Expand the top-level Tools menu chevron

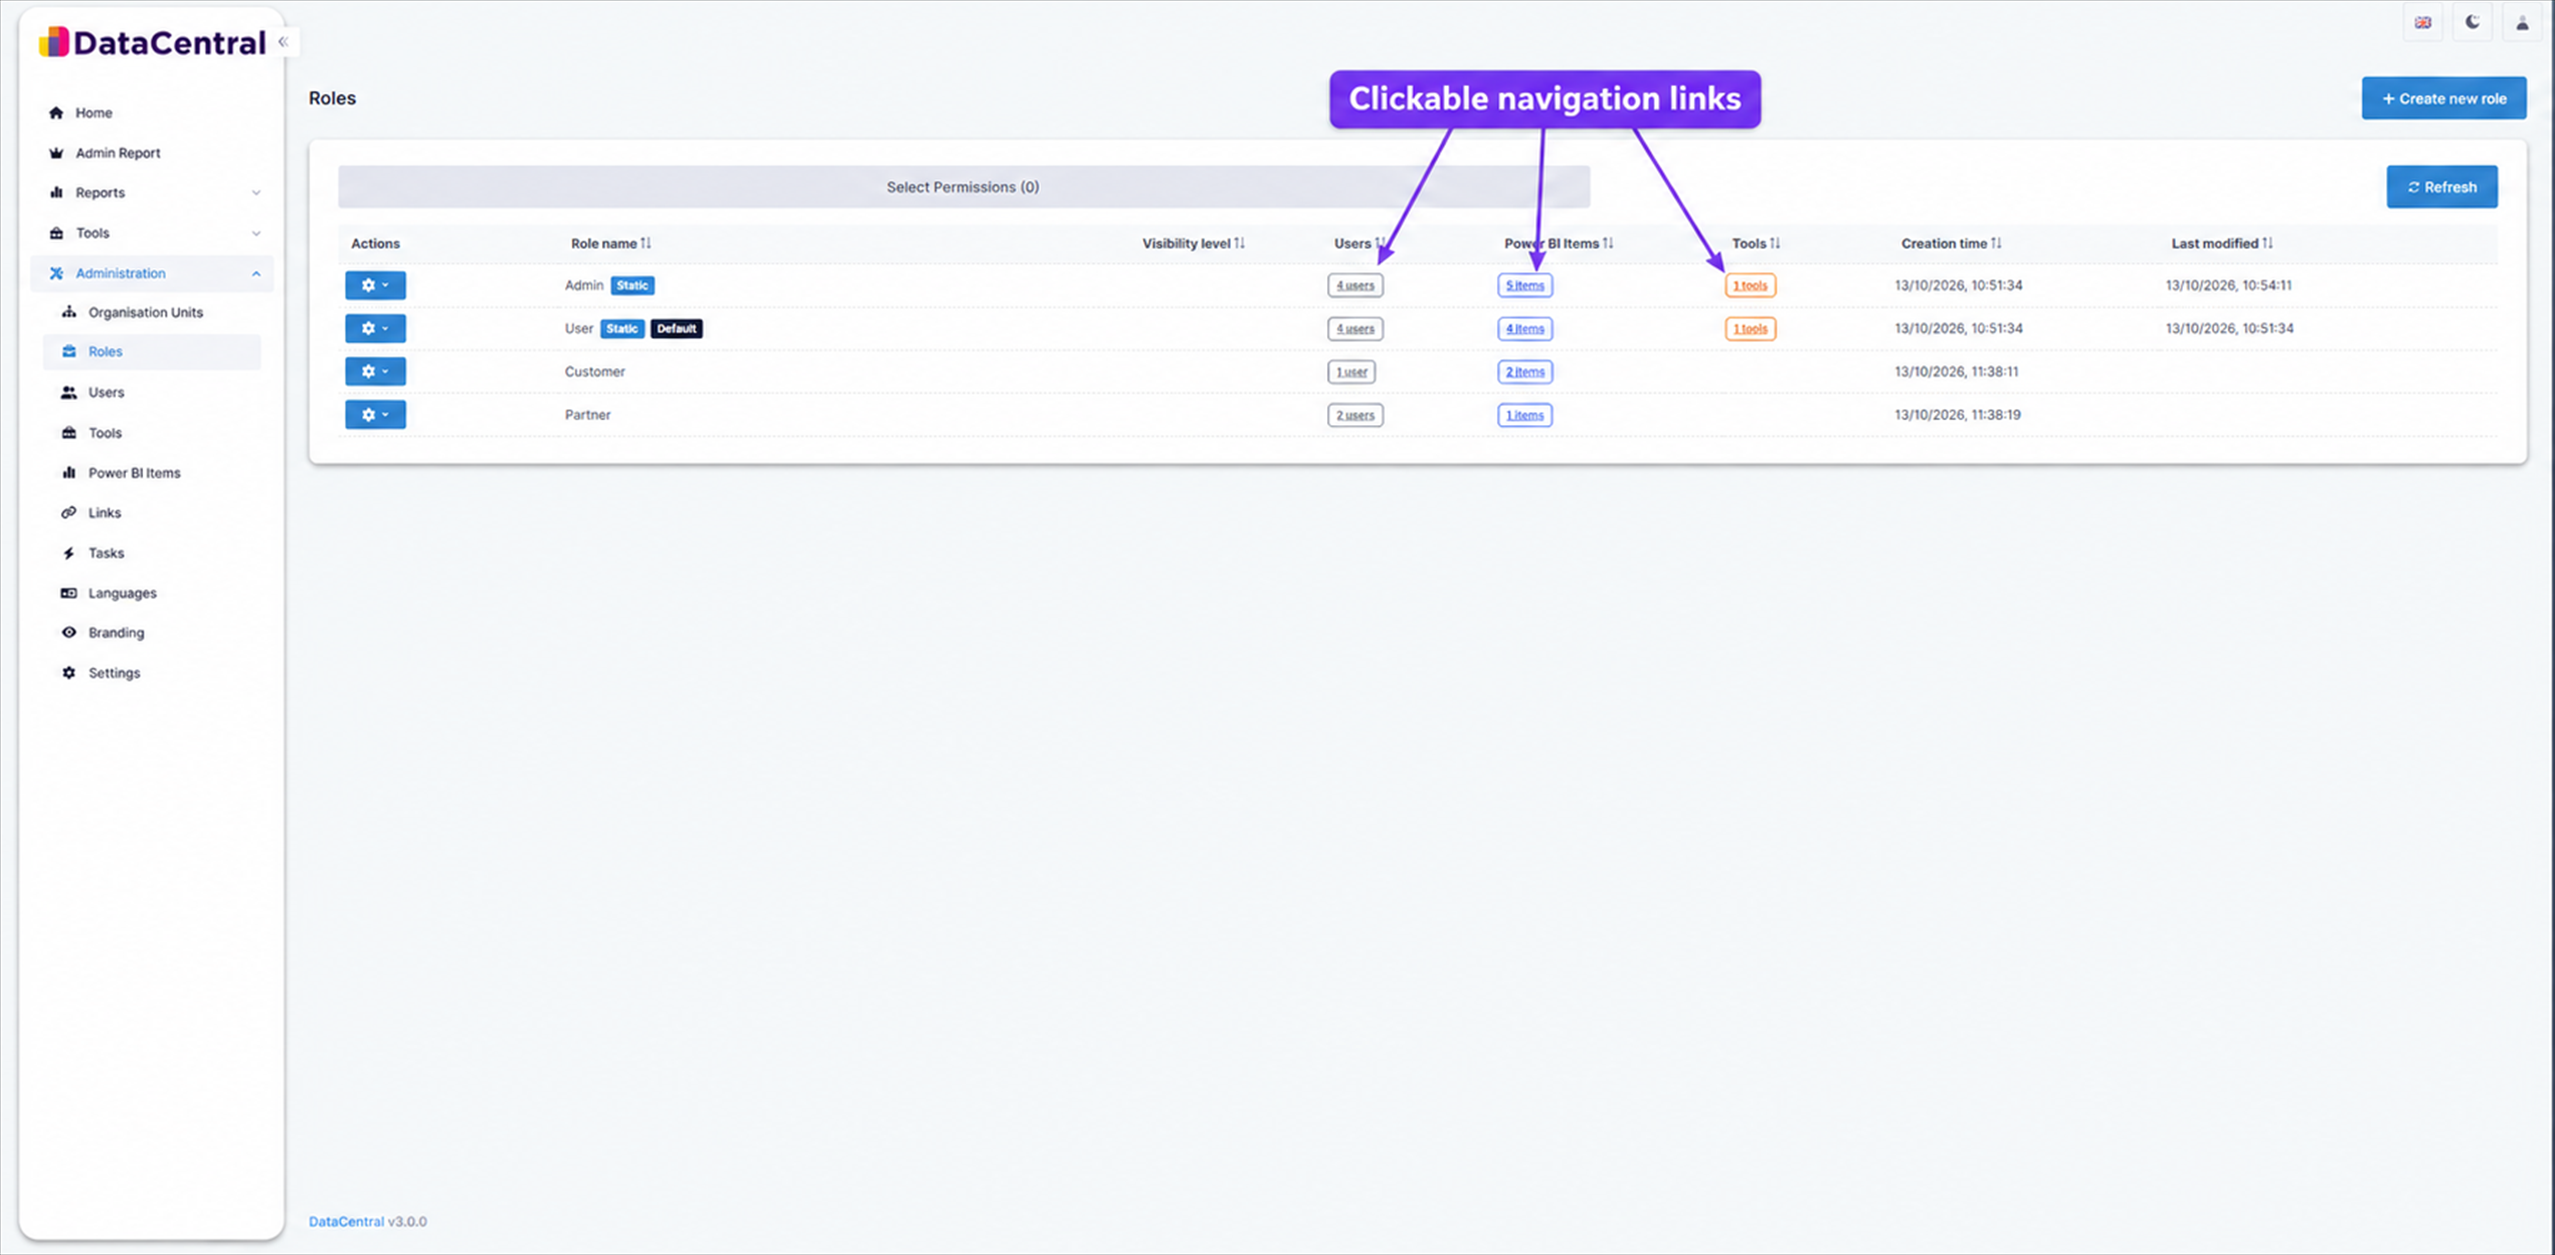(x=256, y=233)
